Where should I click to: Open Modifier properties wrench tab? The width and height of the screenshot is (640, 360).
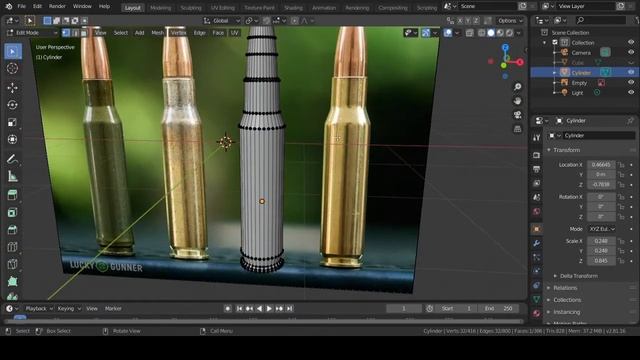pos(537,243)
